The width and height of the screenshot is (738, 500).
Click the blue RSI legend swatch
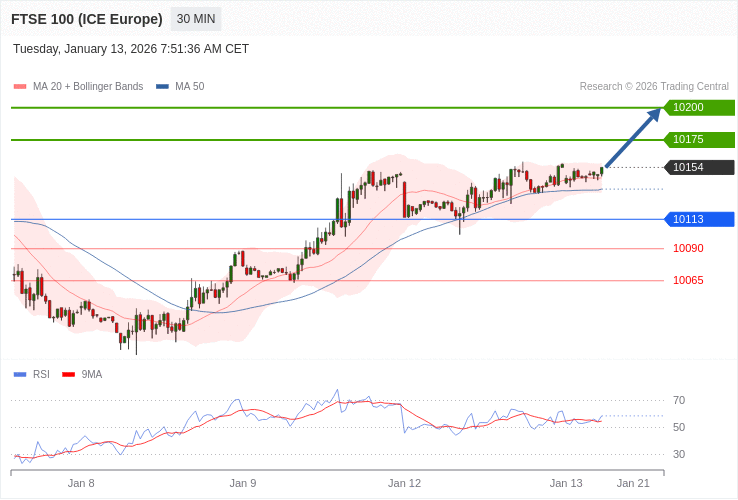(20, 375)
